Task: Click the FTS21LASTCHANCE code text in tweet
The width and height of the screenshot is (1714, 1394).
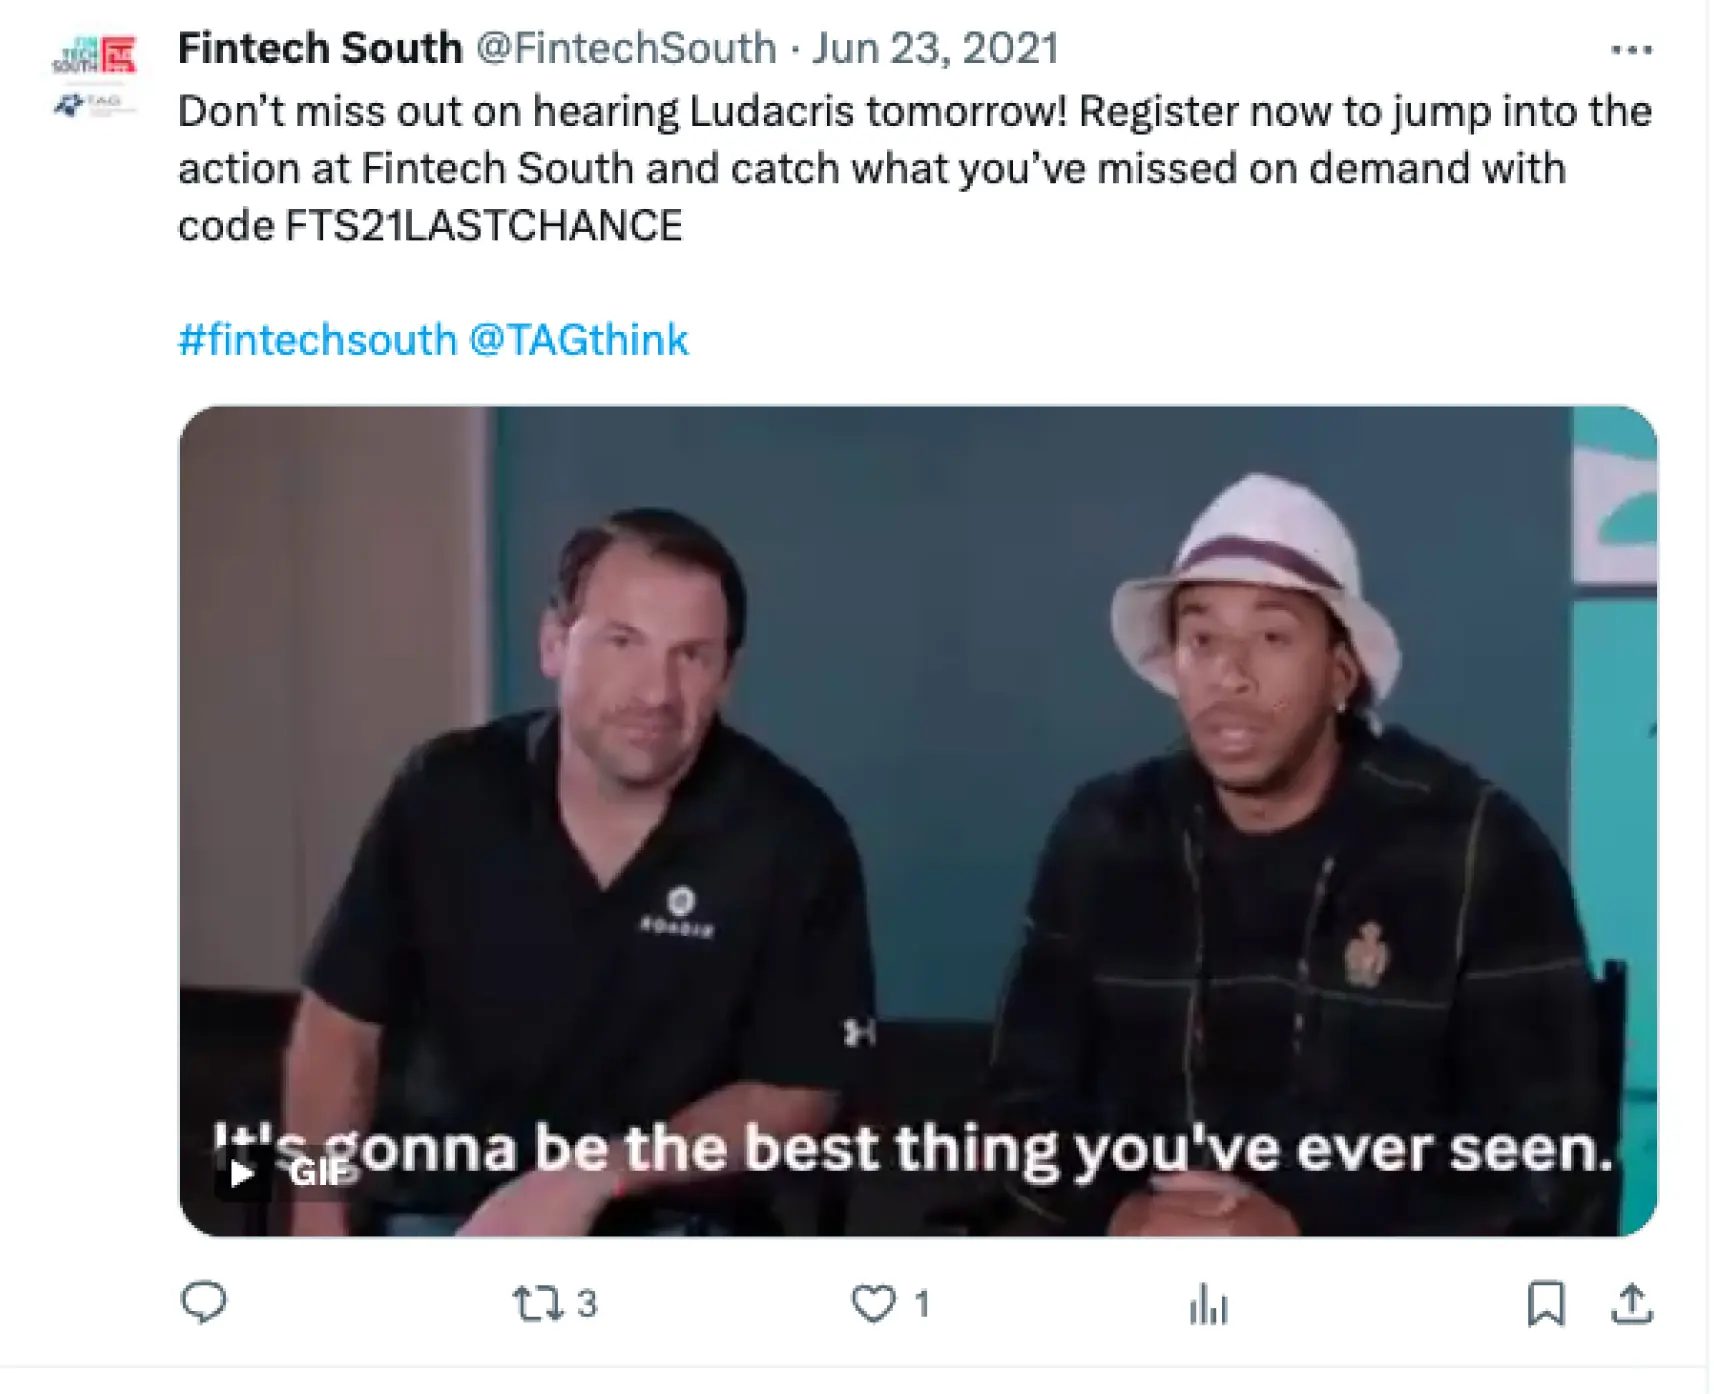Action: click(x=484, y=226)
